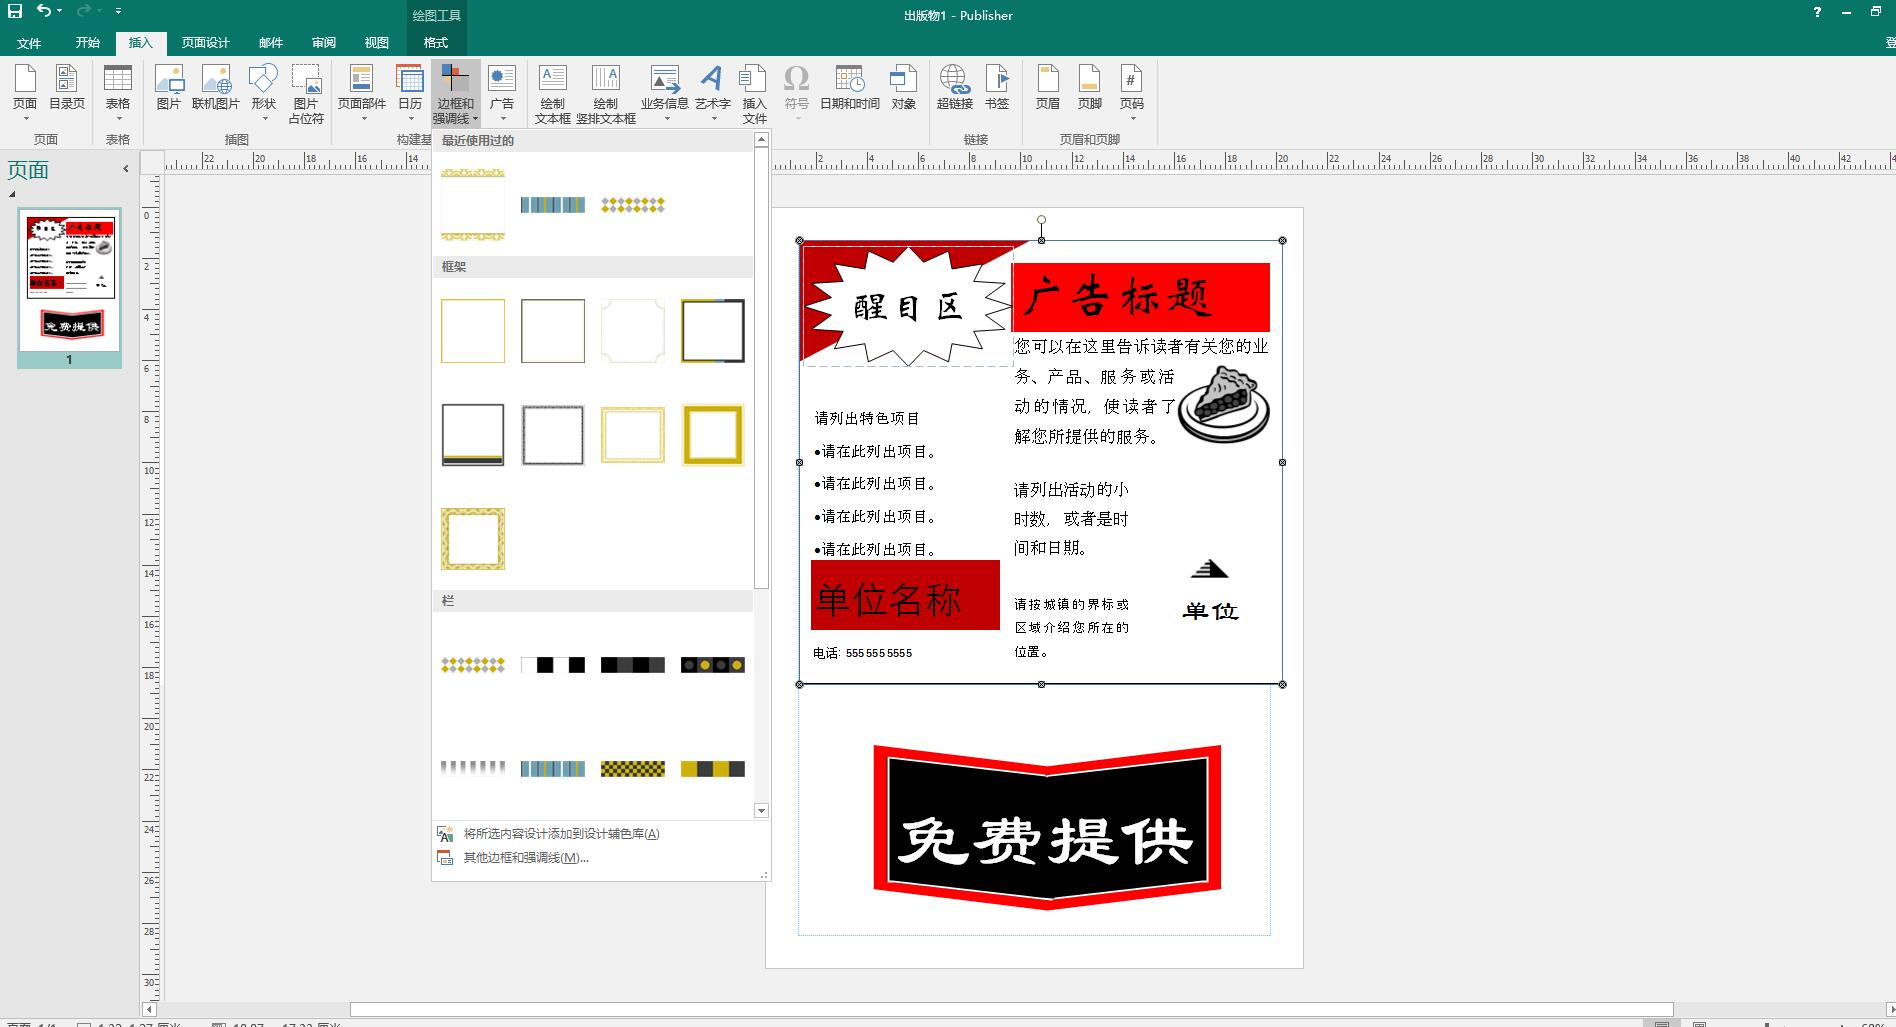Insert 联机图片 online pictures
Image resolution: width=1896 pixels, height=1027 pixels.
point(216,90)
